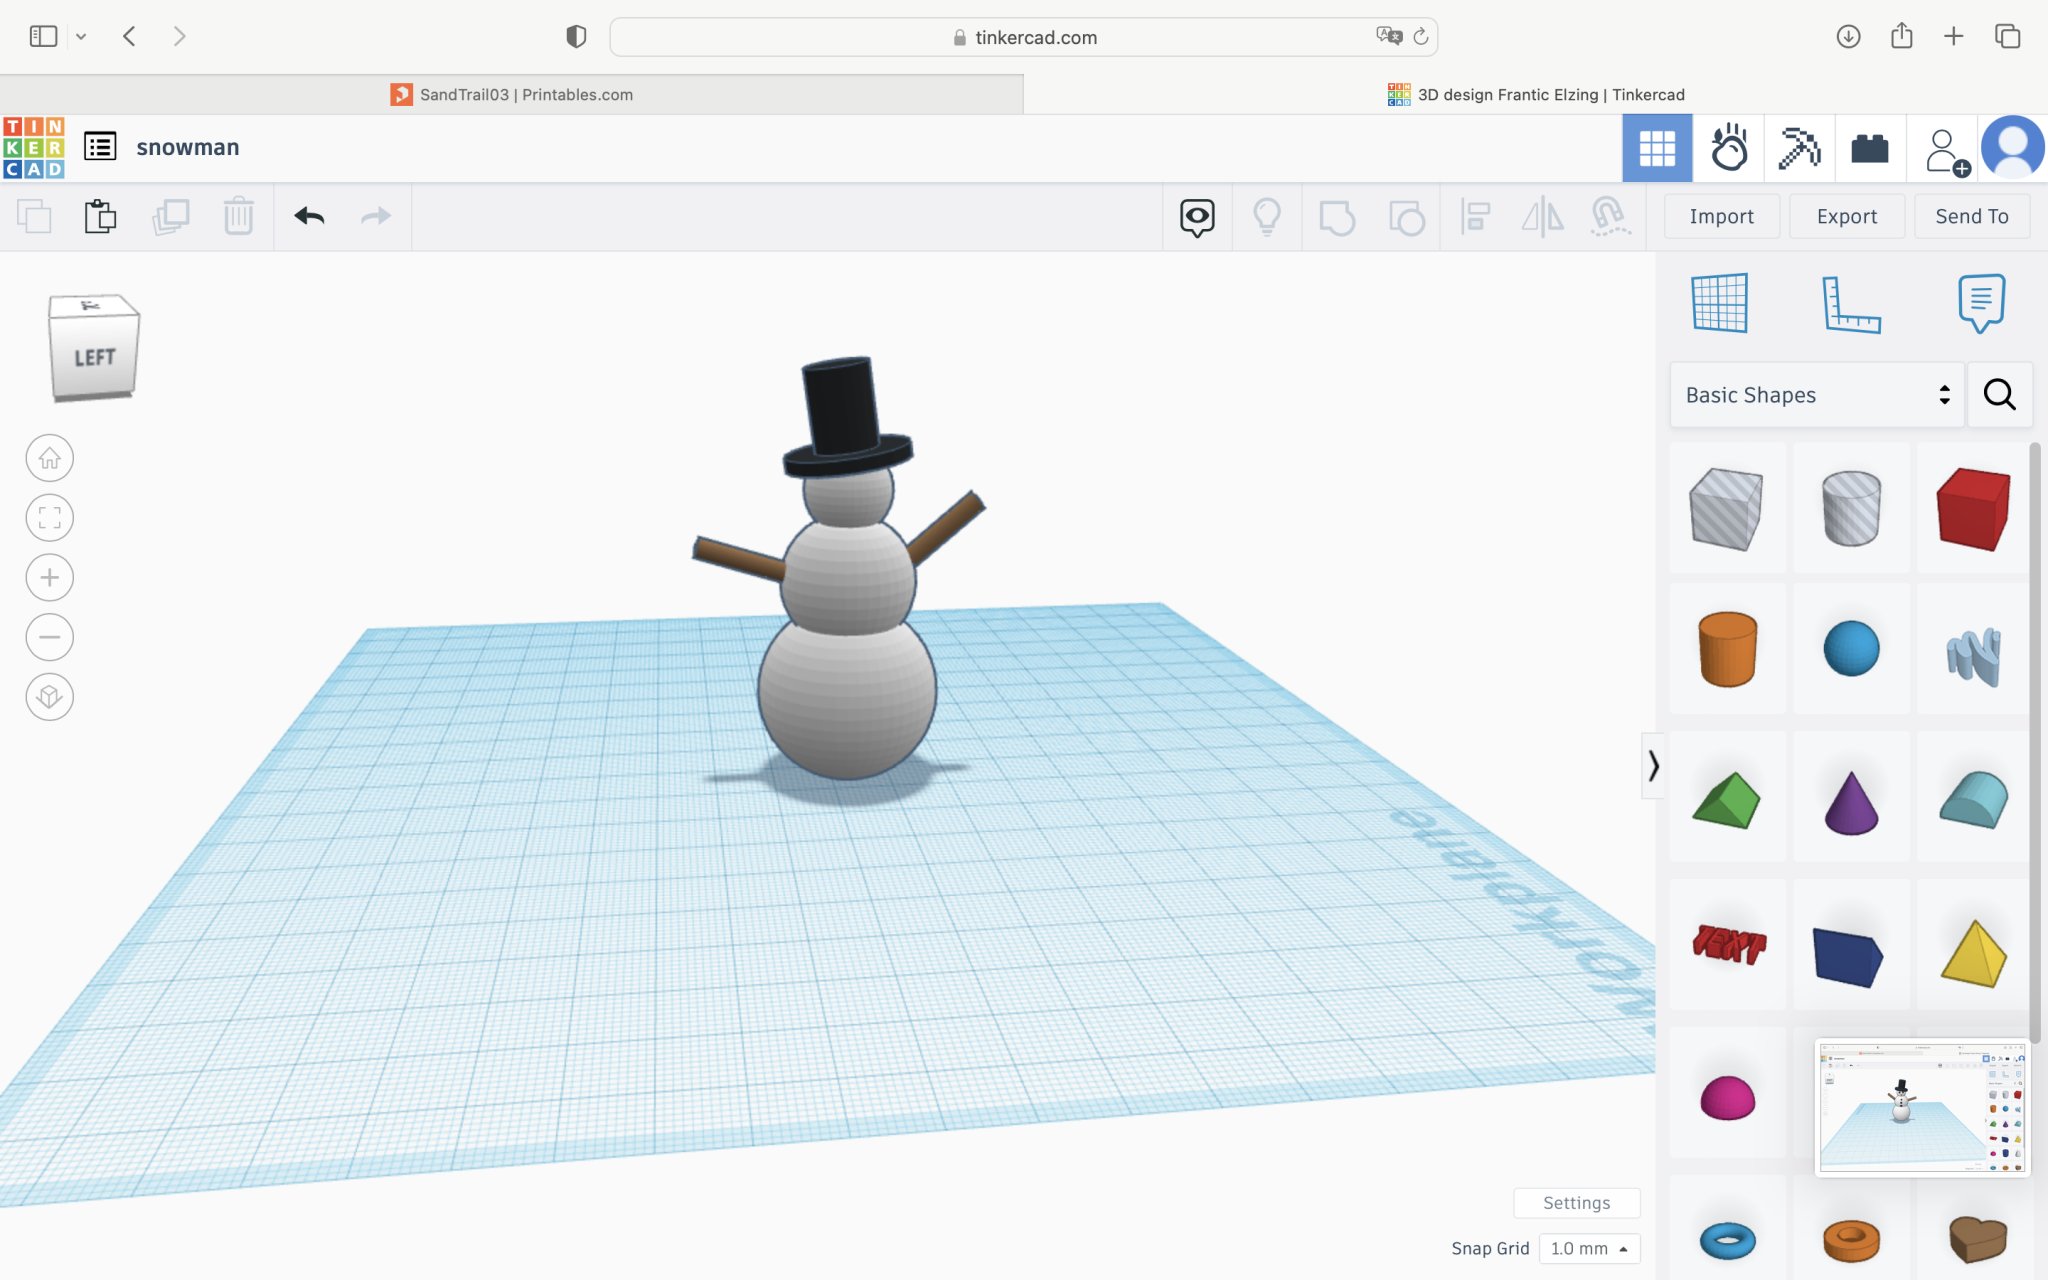The image size is (2048, 1280).
Task: Open the Align tool
Action: 1476,216
